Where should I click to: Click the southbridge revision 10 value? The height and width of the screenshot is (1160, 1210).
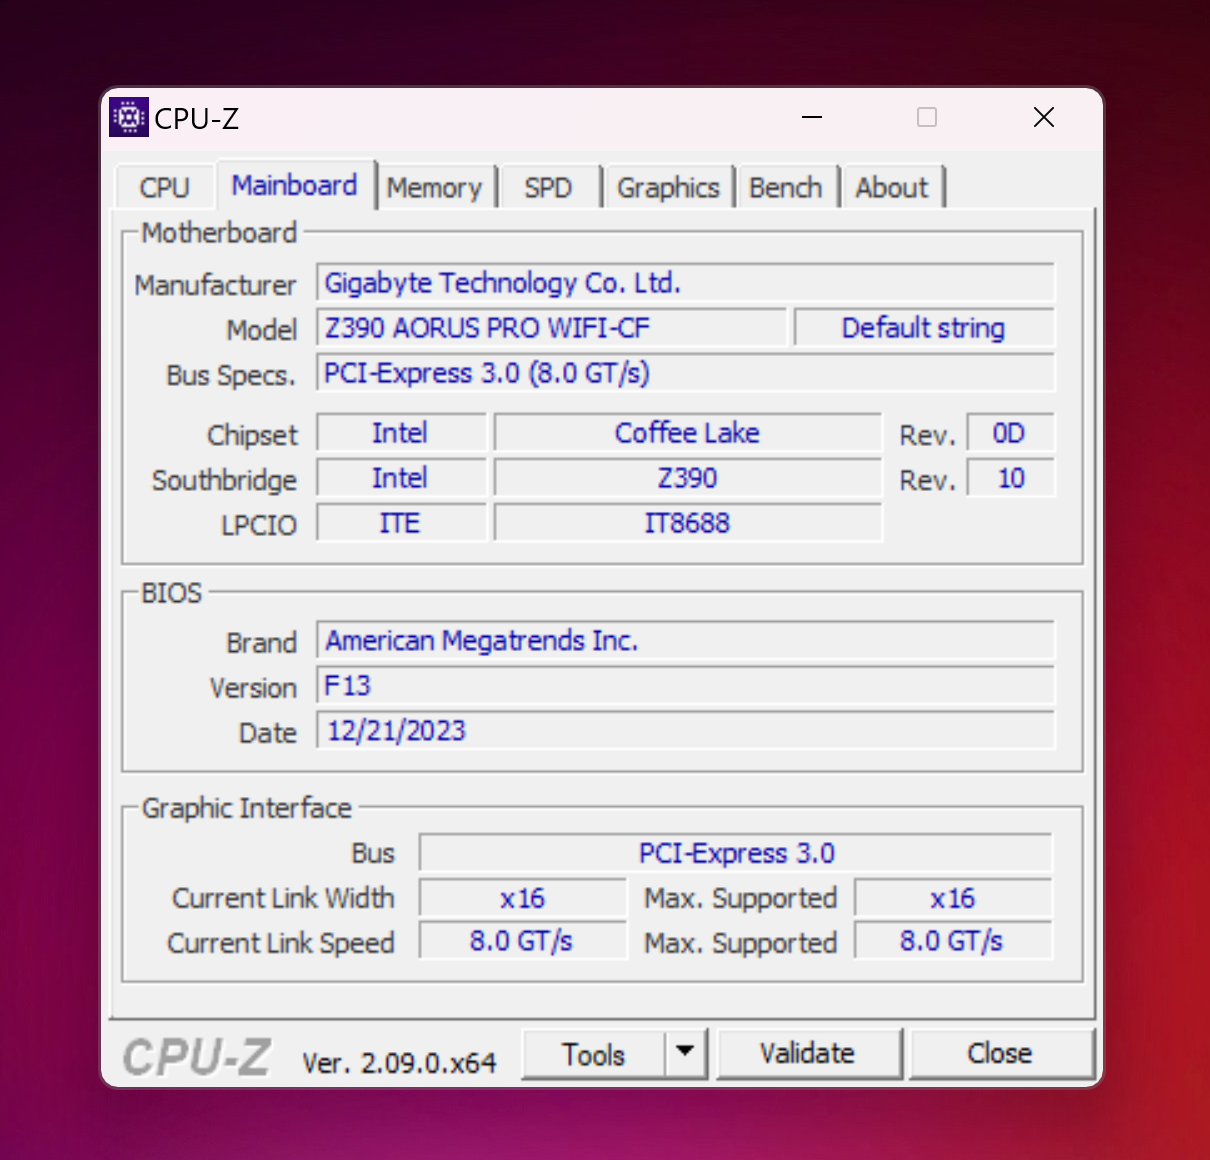coord(1010,478)
